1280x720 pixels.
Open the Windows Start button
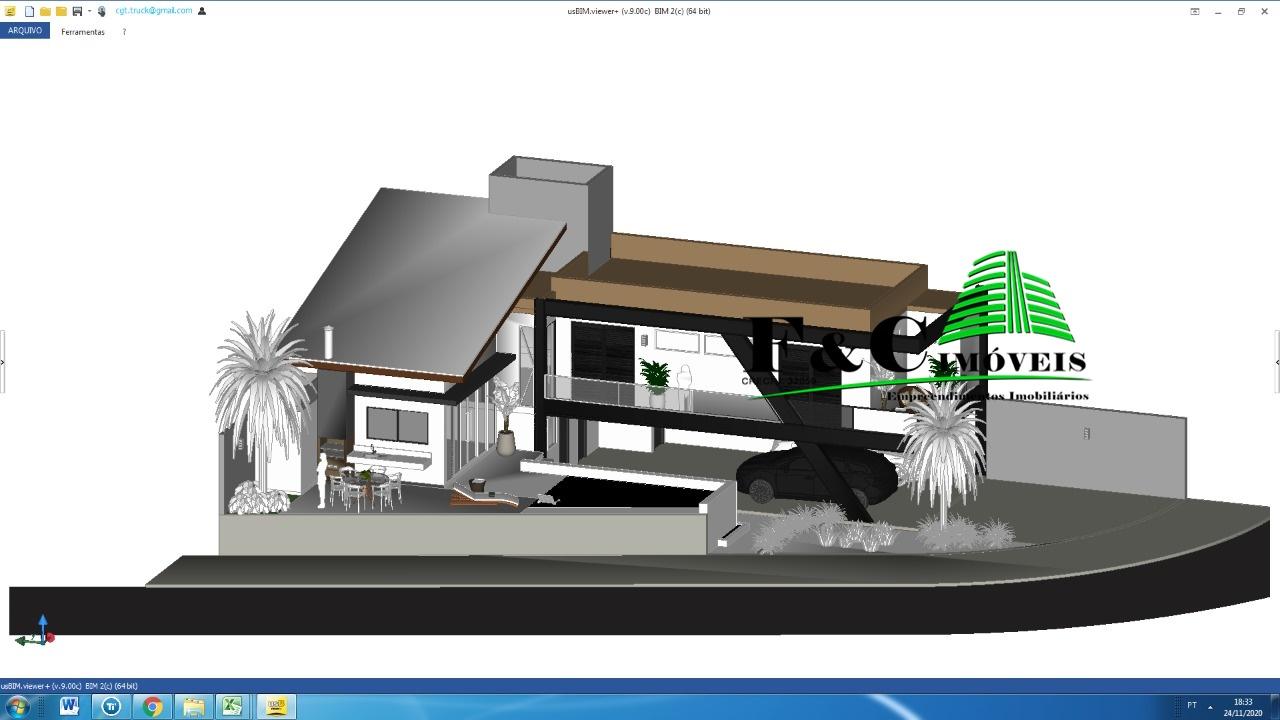coord(17,707)
